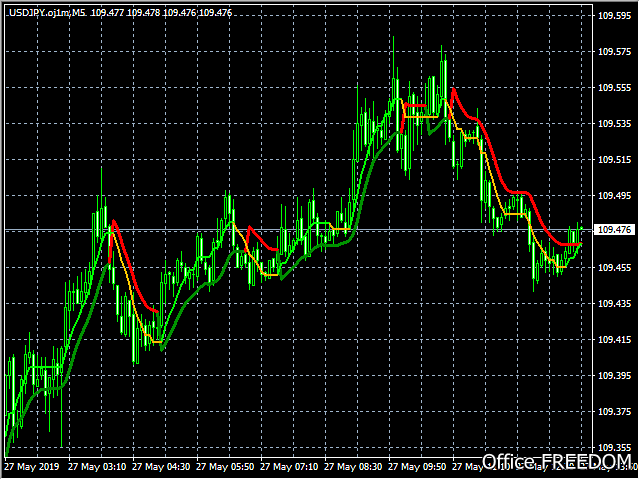Click the 109.375 price axis label
Screen dimensions: 640x480
tap(614, 411)
